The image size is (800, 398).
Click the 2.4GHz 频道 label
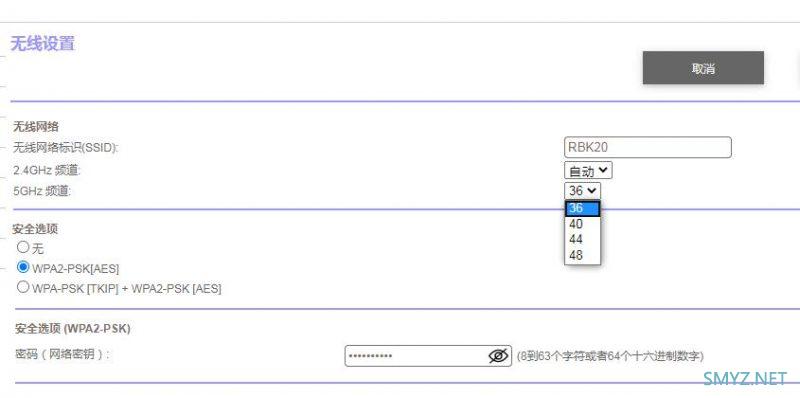47,170
